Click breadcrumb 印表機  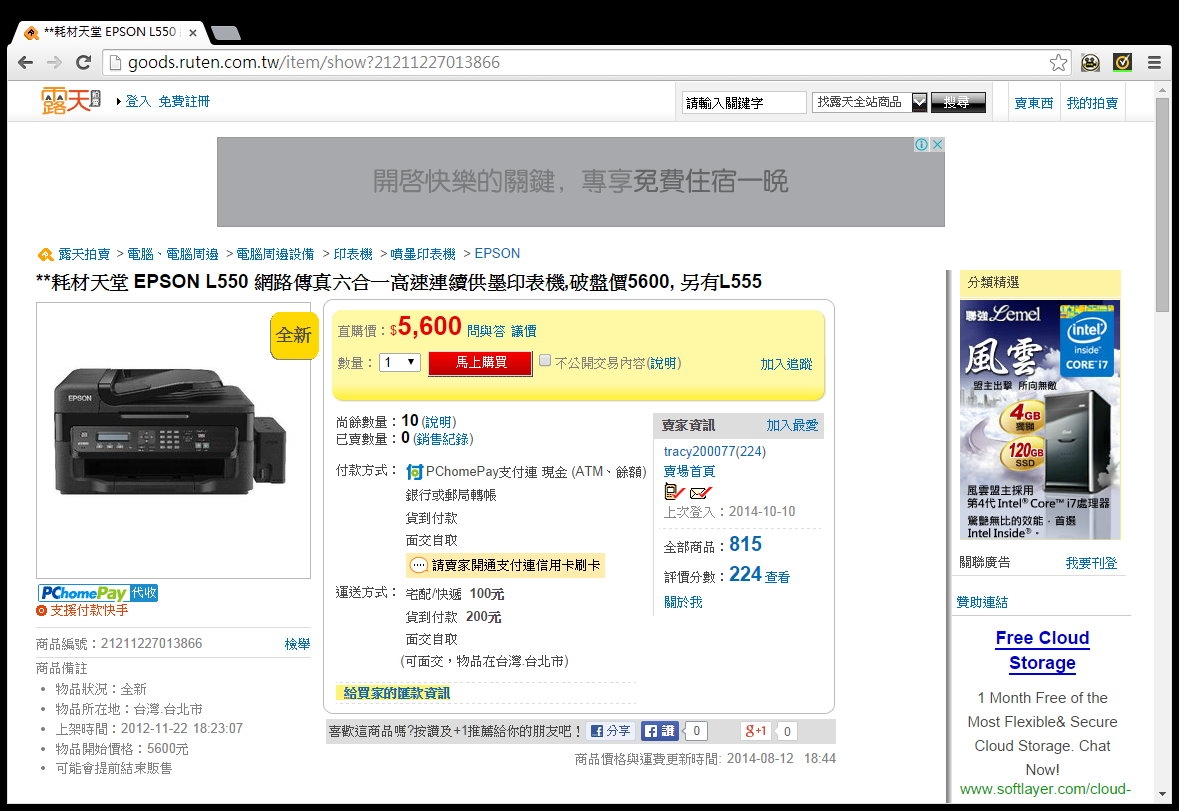tap(353, 254)
